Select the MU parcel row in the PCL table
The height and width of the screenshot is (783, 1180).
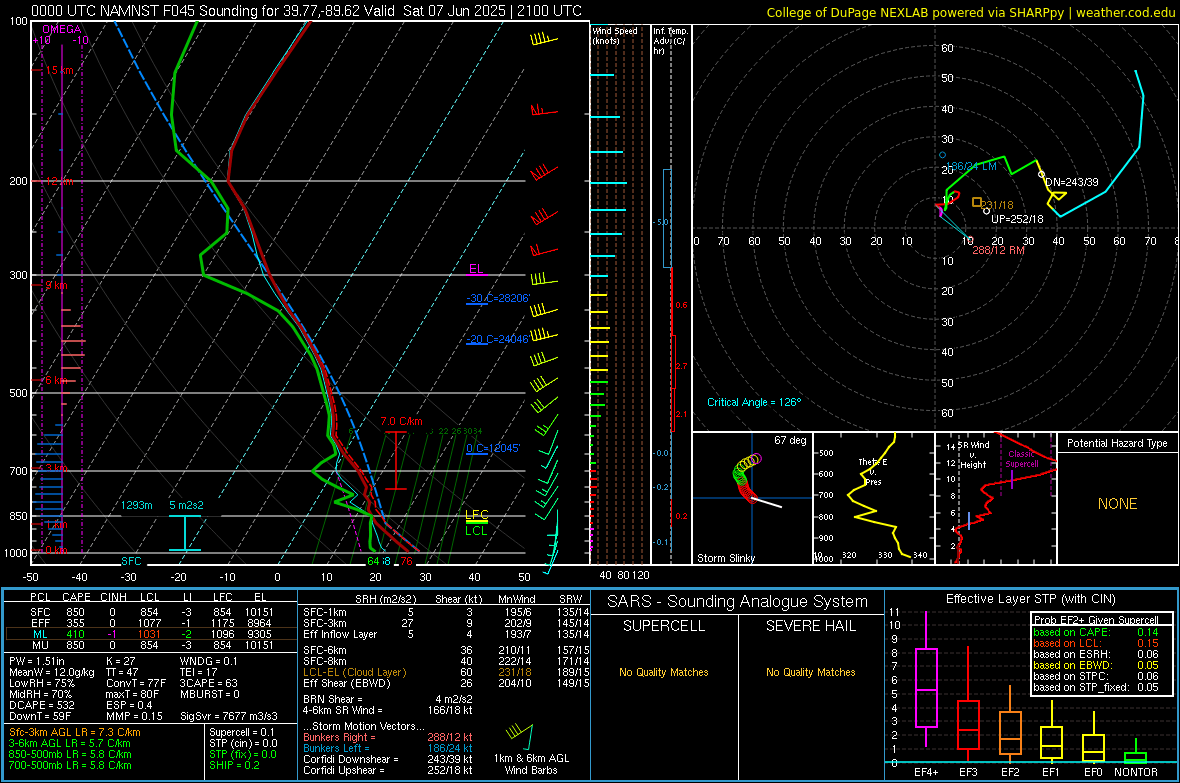coord(151,644)
